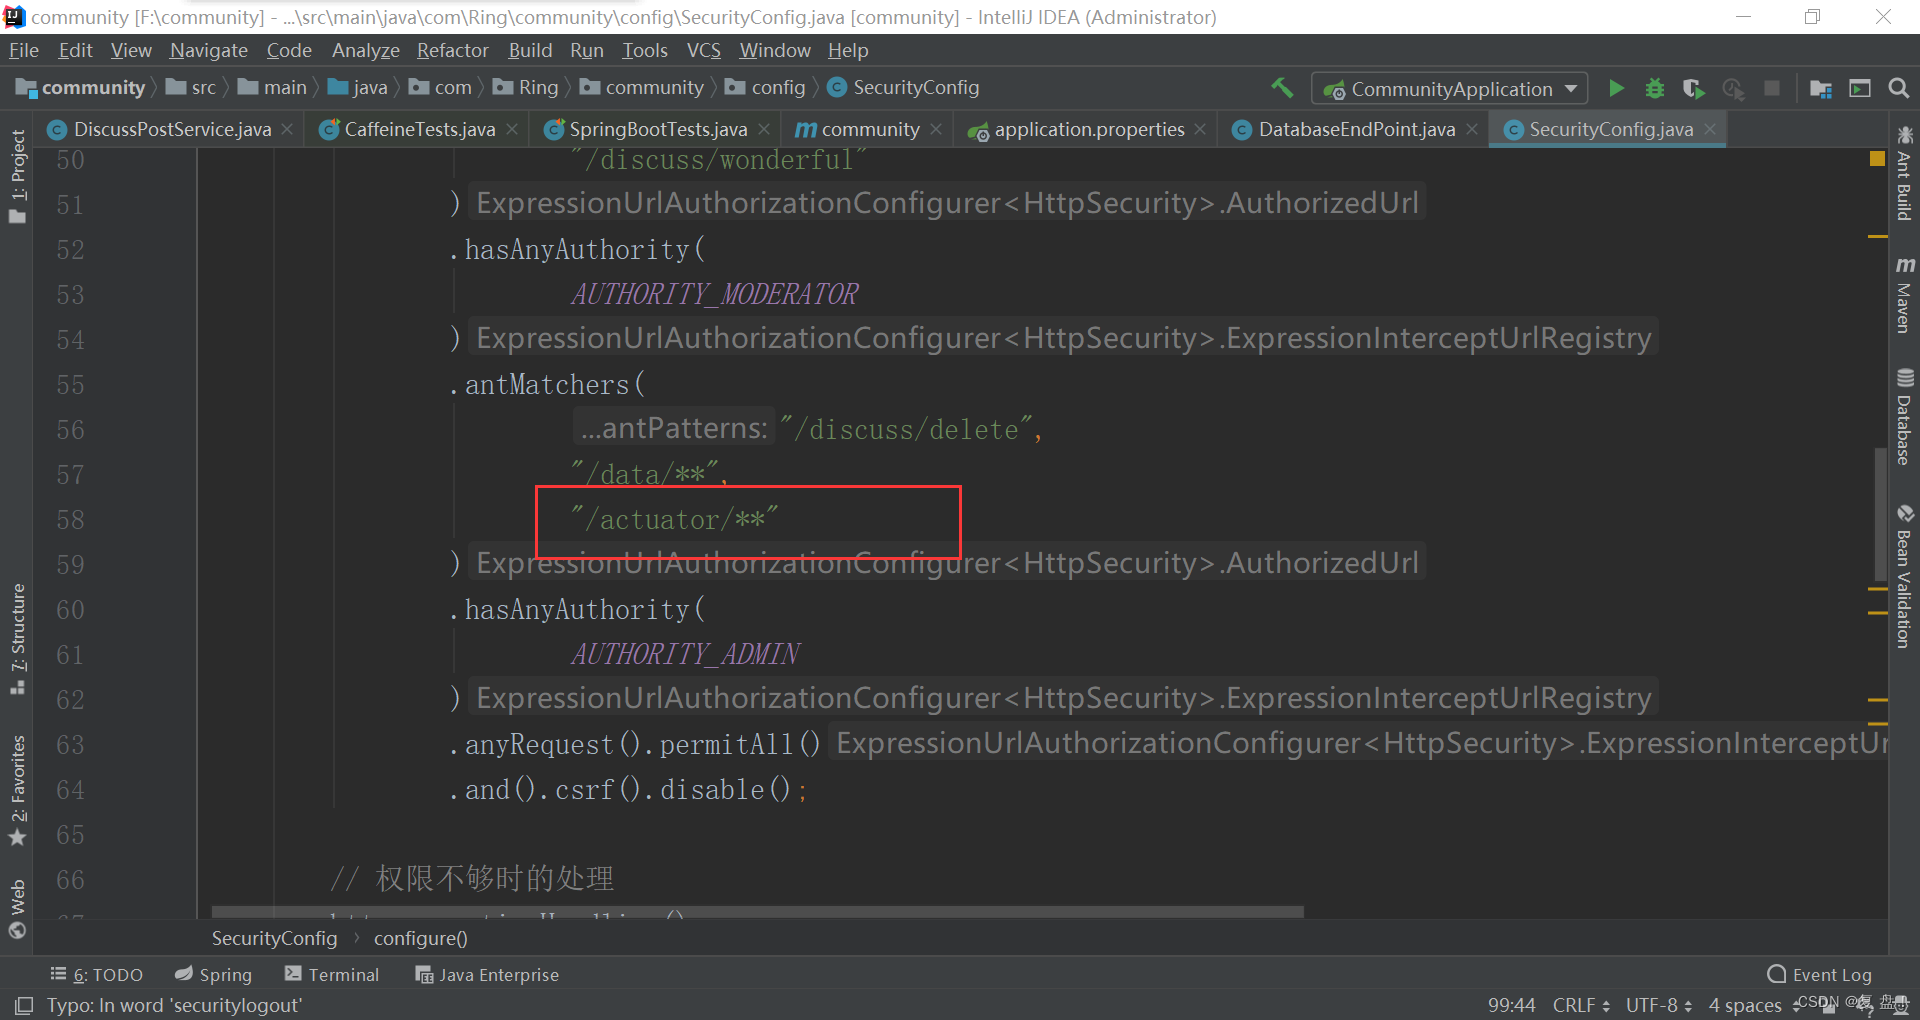Screen dimensions: 1920x1020
Task: Click the vertical editor scrollbar
Action: tap(1879, 513)
